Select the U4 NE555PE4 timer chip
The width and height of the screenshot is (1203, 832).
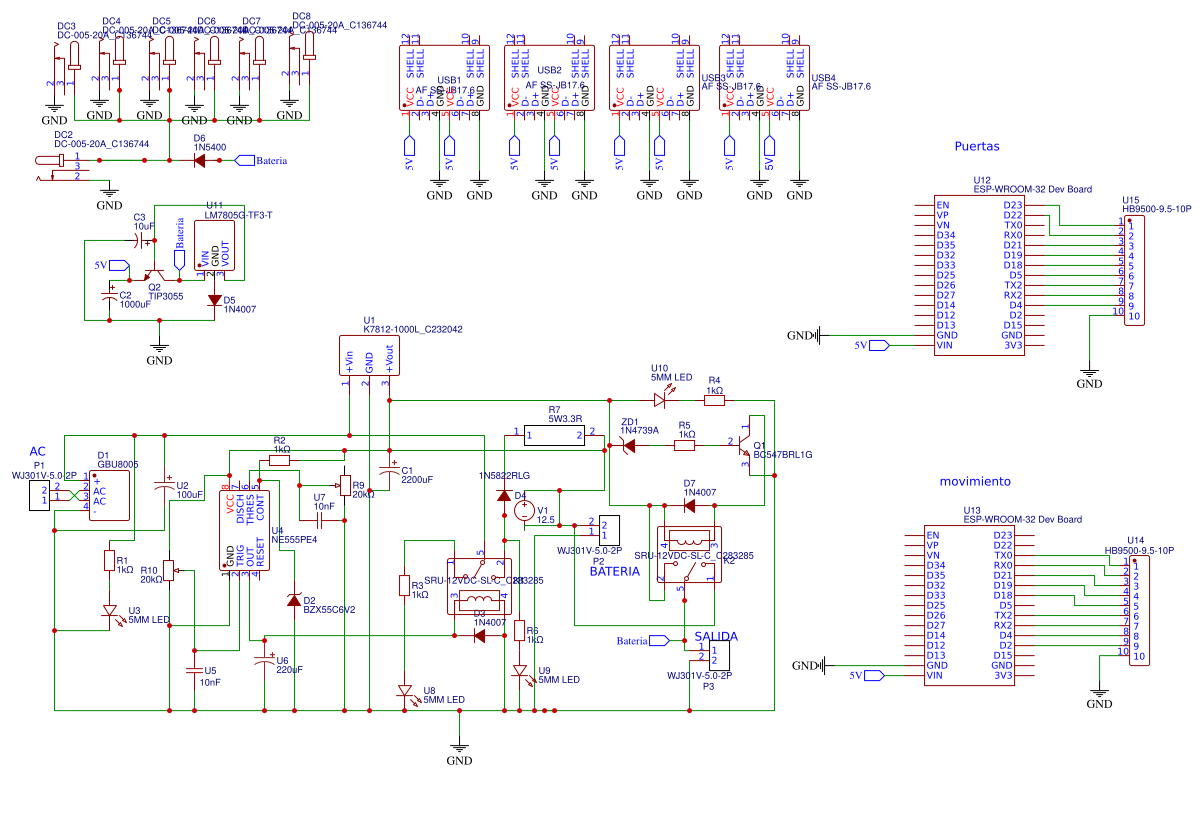245,530
